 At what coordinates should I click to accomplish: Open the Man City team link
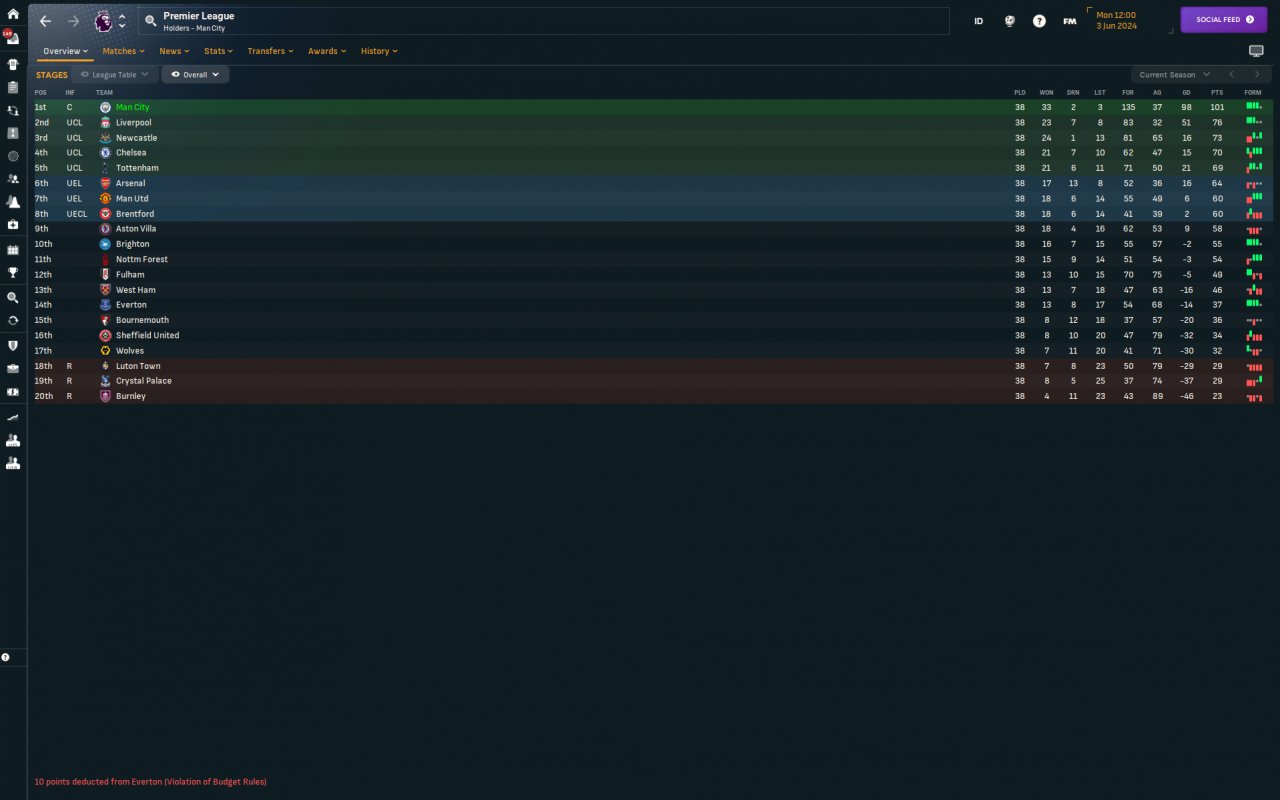132,107
